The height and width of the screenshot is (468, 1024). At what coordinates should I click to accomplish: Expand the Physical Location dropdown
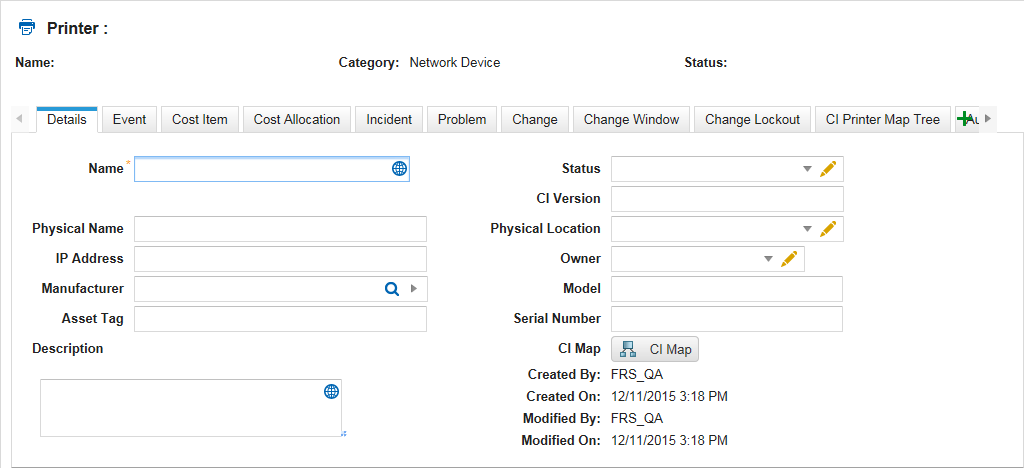(807, 229)
